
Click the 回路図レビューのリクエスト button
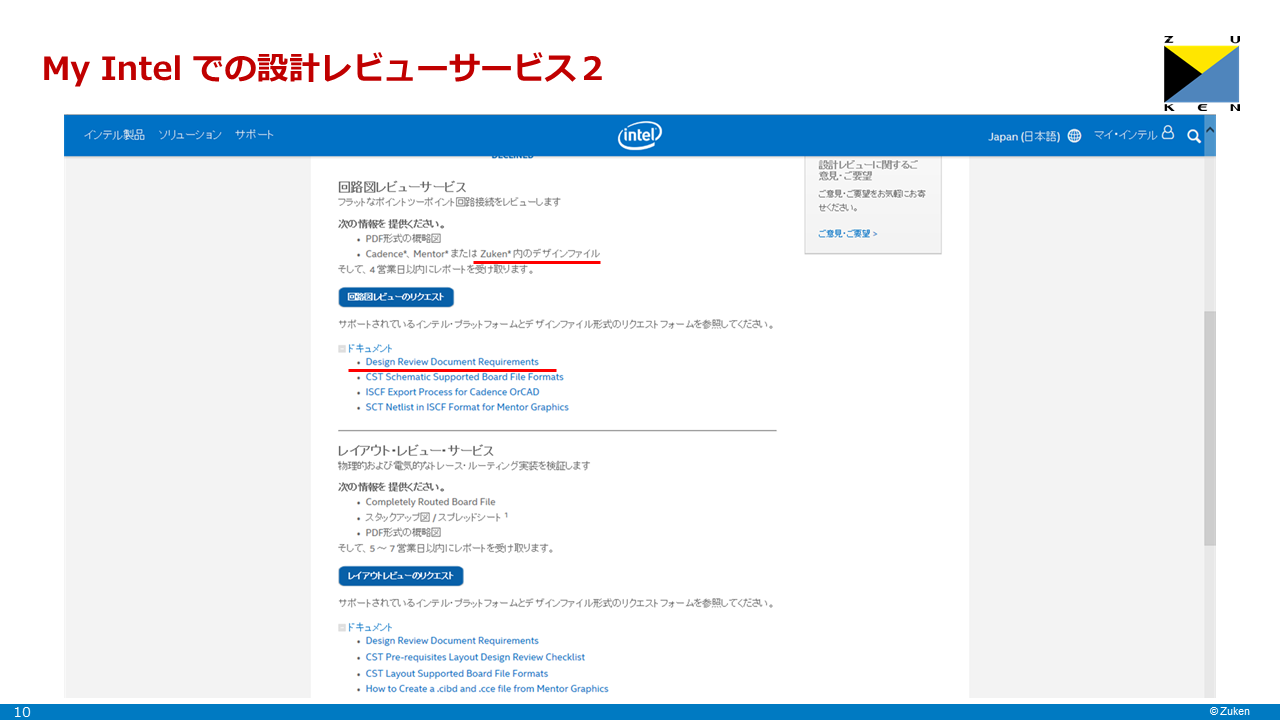coord(396,297)
